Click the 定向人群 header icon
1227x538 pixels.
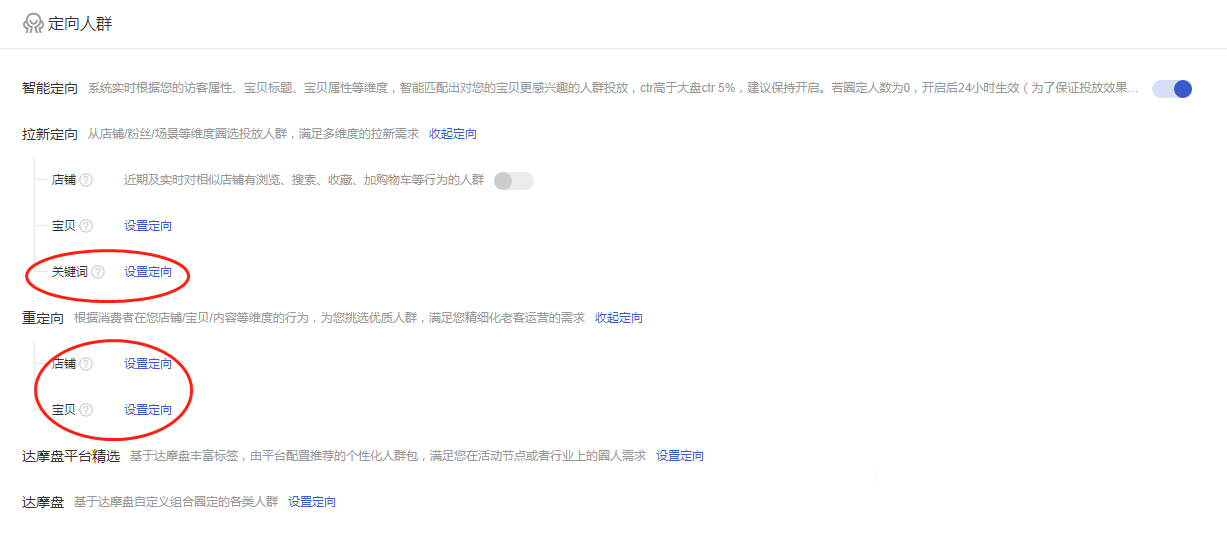(x=33, y=23)
